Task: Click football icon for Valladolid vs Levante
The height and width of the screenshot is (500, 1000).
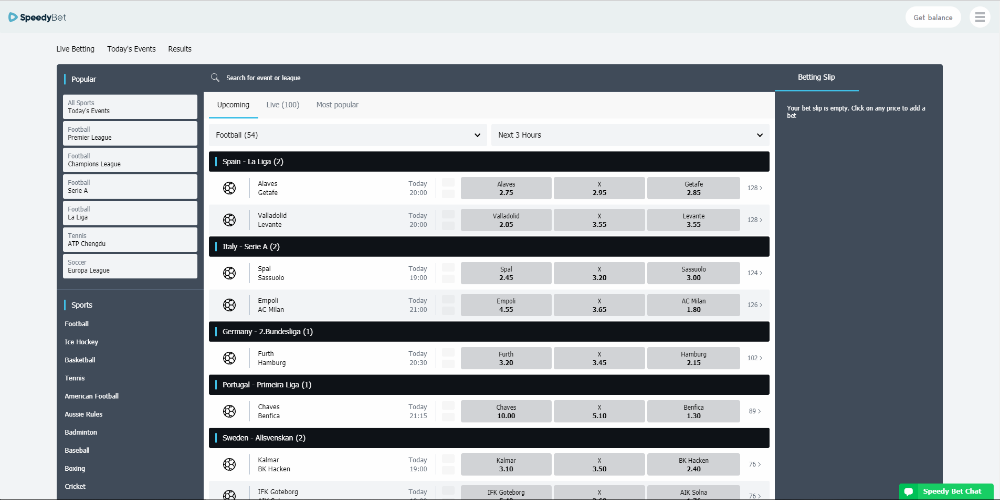Action: coord(229,220)
